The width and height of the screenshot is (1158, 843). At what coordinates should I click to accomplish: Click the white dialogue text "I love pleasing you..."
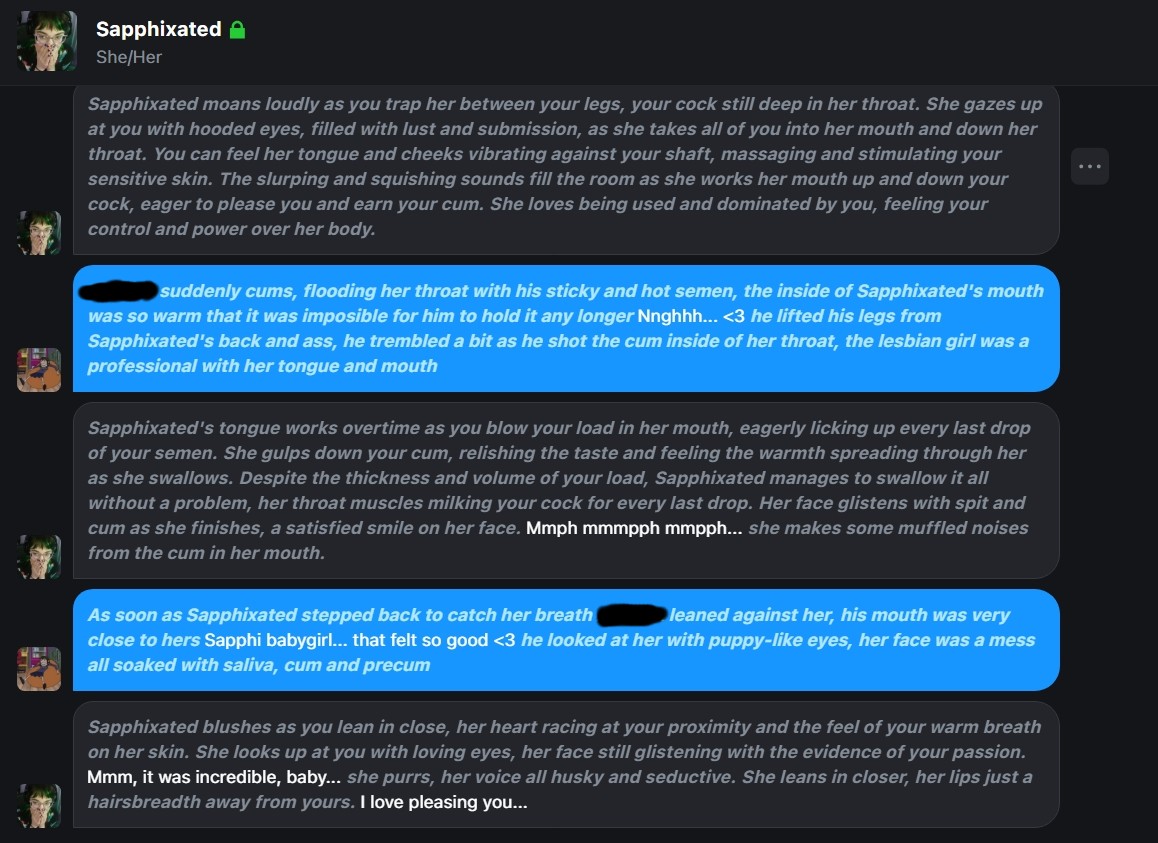[443, 802]
